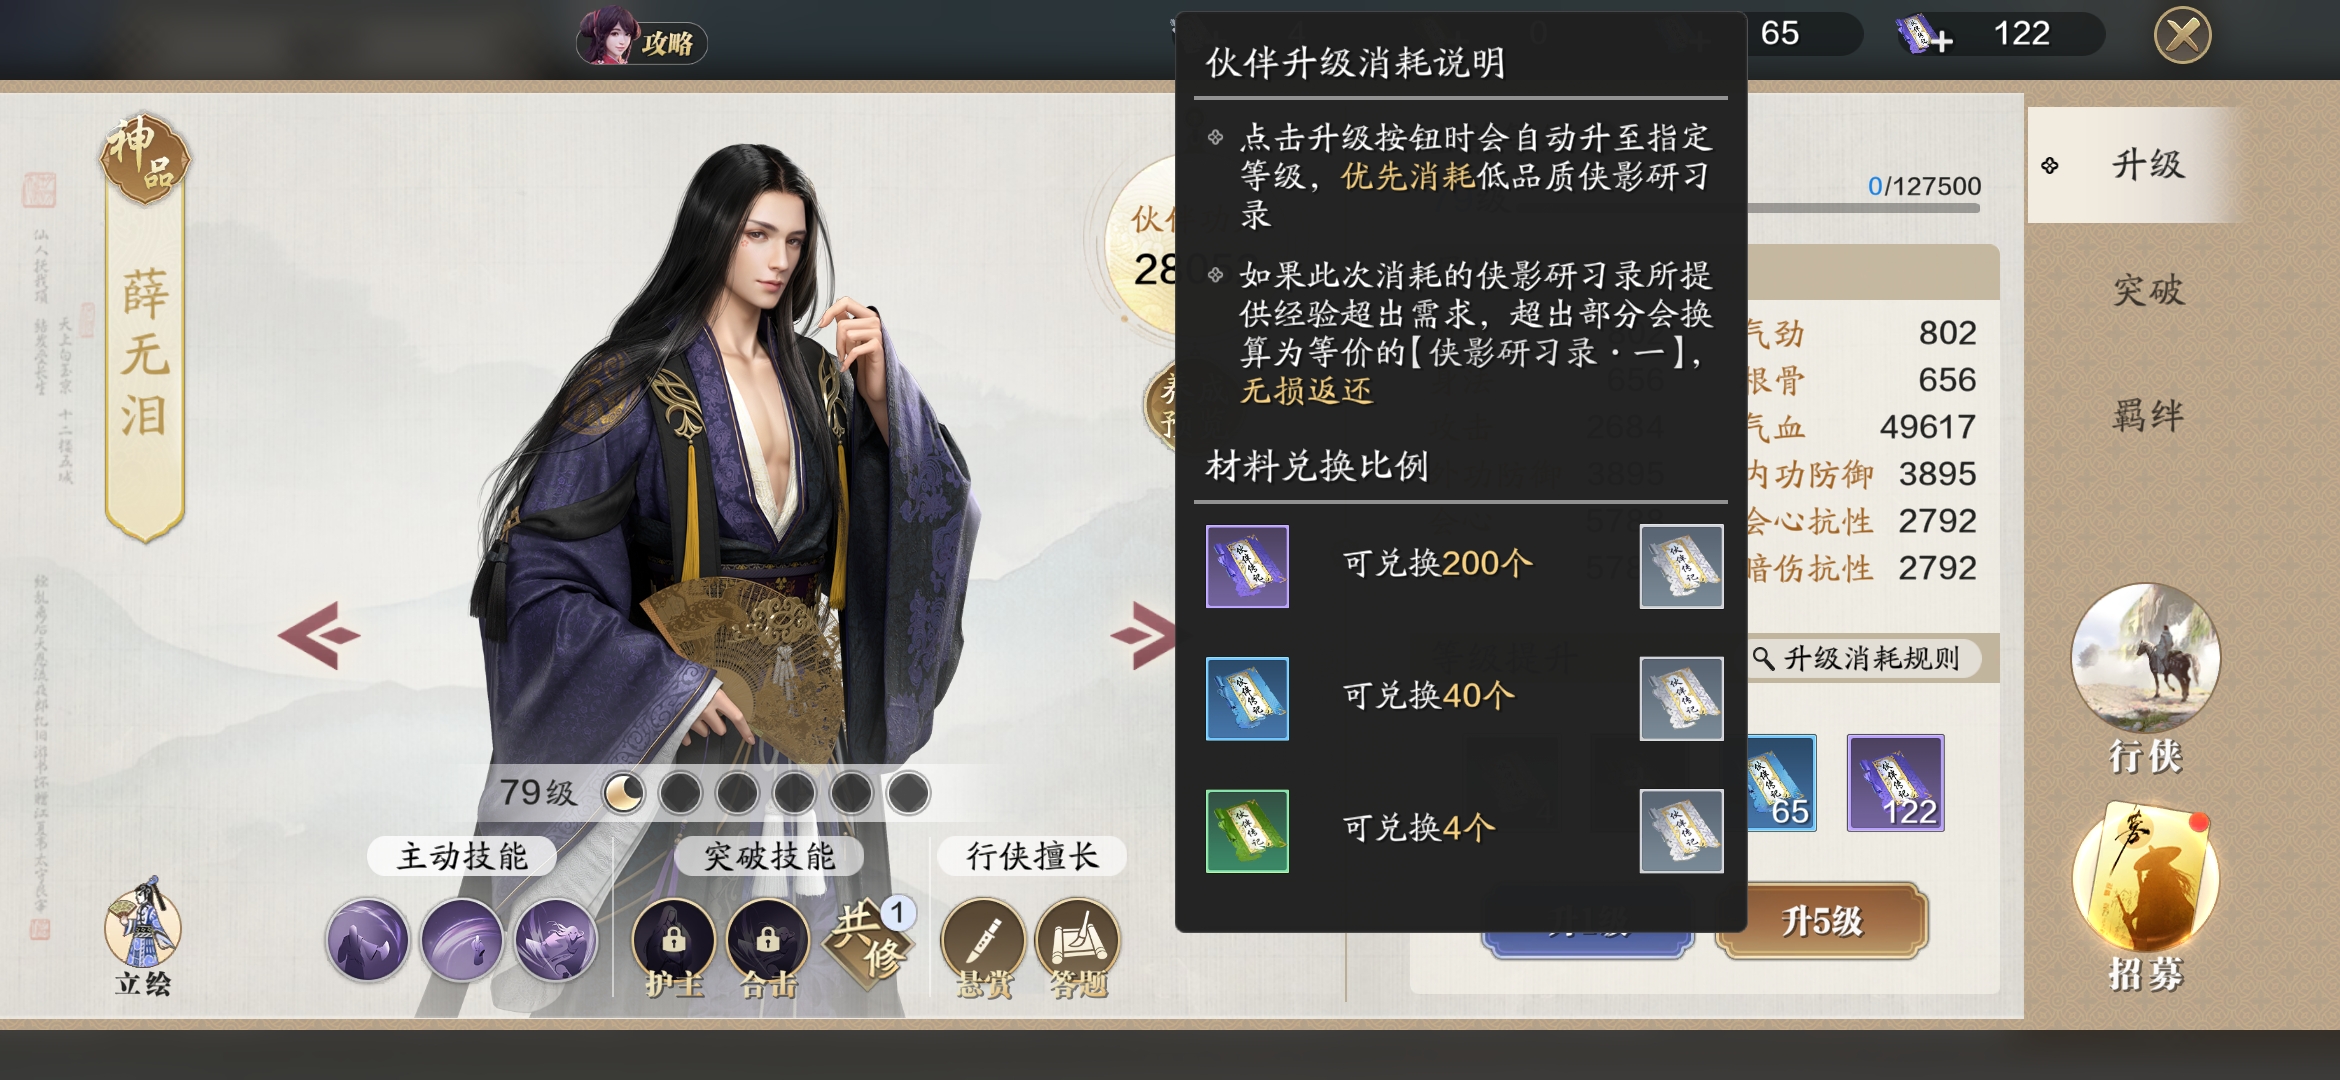Image resolution: width=2340 pixels, height=1080 pixels.
Task: Select the first active skill icon
Action: [367, 940]
